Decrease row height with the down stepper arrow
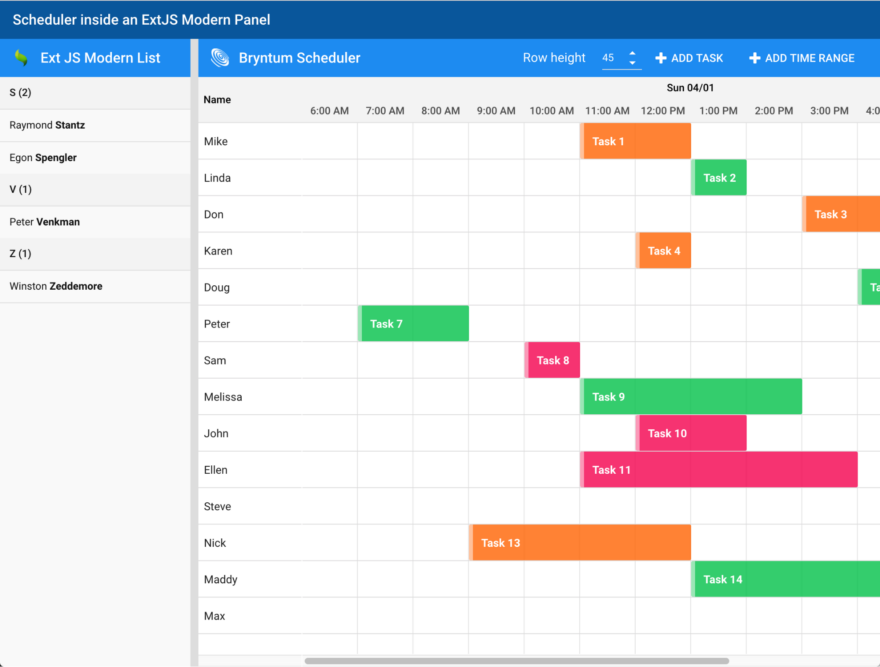This screenshot has height=667, width=880. point(633,63)
